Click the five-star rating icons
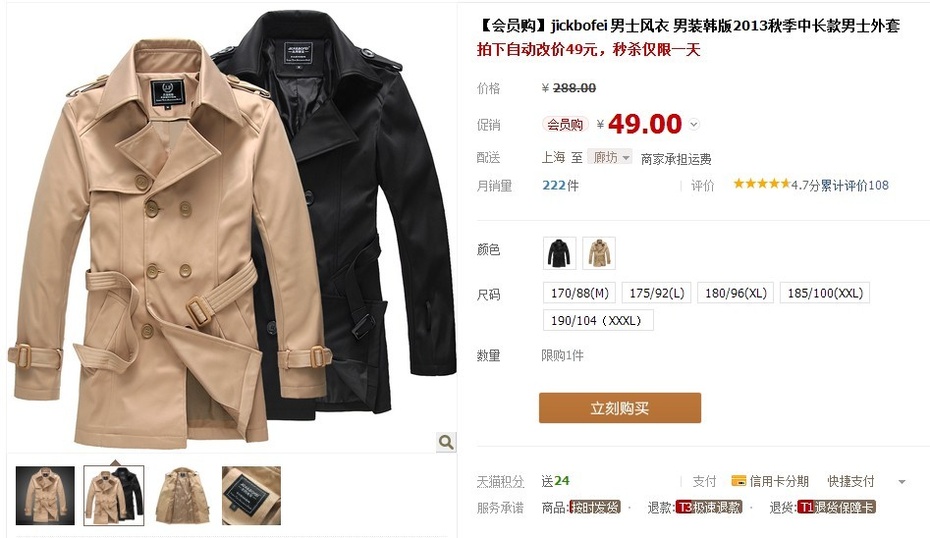930x538 pixels. (x=762, y=184)
